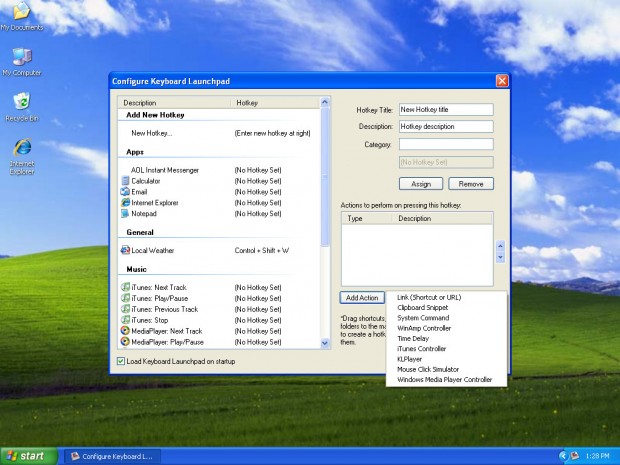Click the Add Action button
Screen dimensions: 620x465
pyautogui.click(x=362, y=298)
